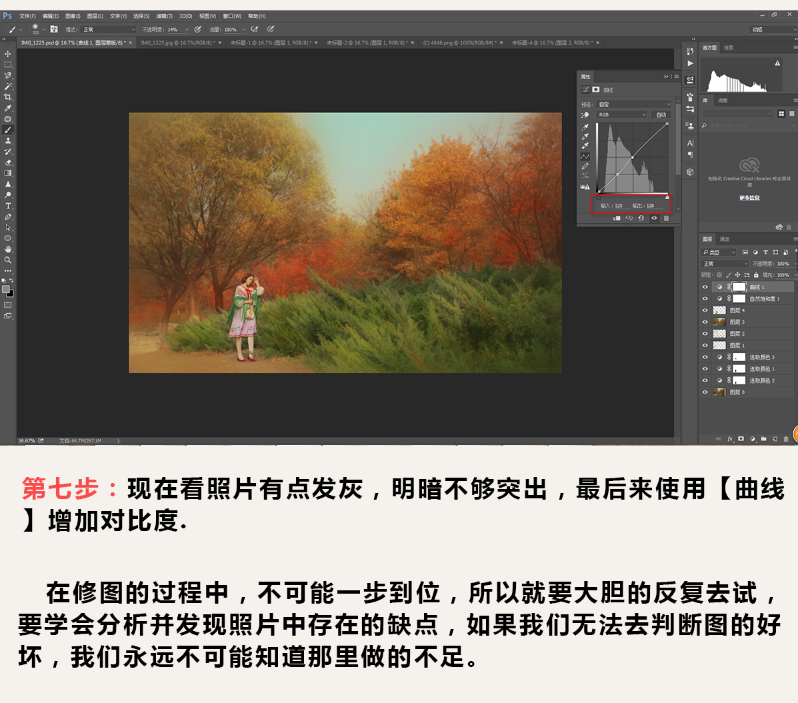Select the pencil draw-curve tool
The width and height of the screenshot is (798, 703).
[x=585, y=166]
